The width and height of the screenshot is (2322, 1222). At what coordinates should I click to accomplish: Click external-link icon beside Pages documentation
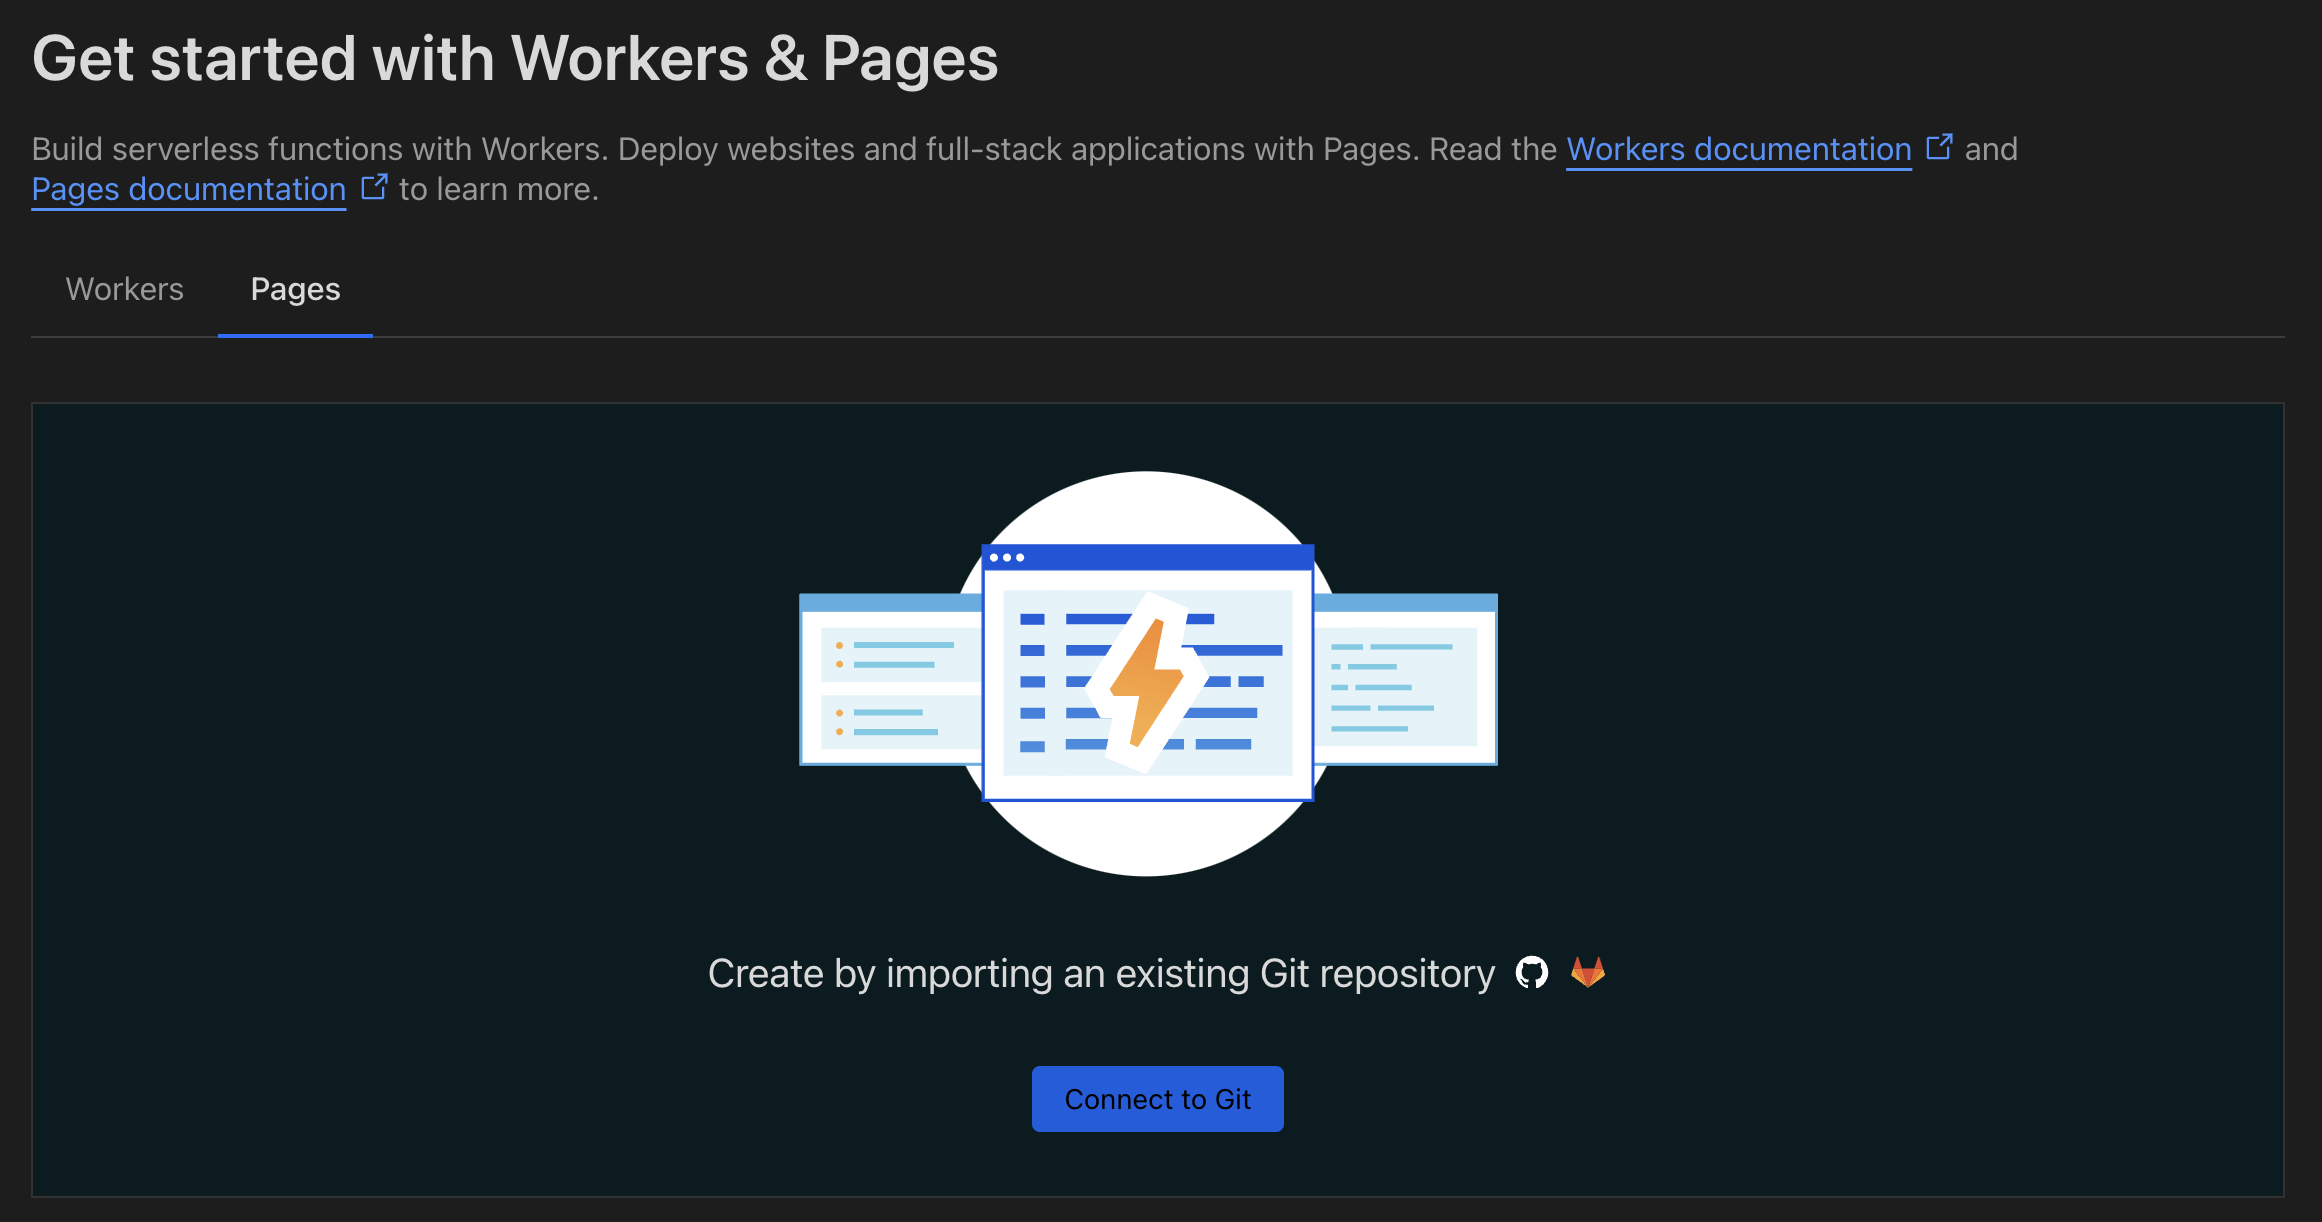374,187
